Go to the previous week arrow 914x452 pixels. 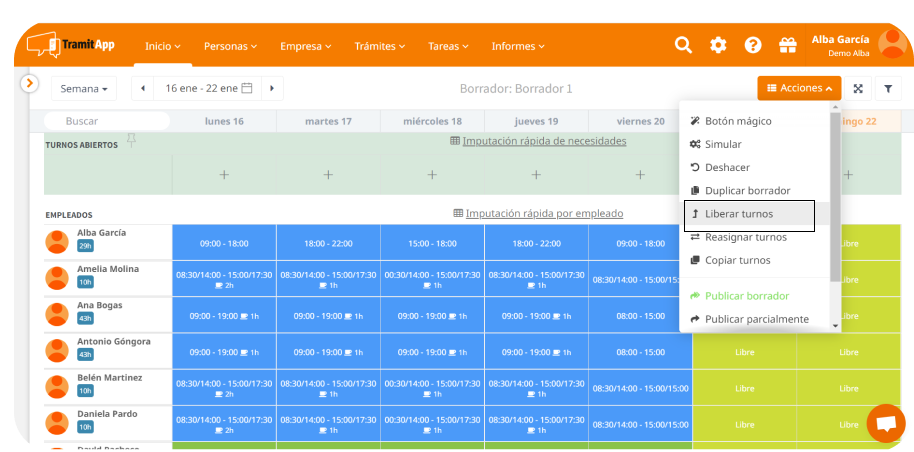point(143,88)
